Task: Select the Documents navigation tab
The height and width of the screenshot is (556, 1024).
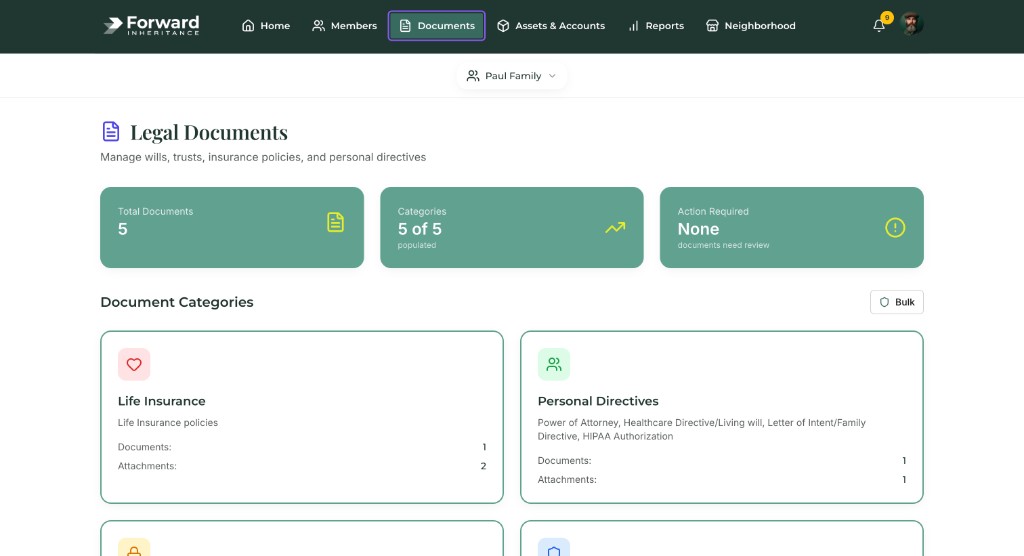Action: pyautogui.click(x=436, y=26)
